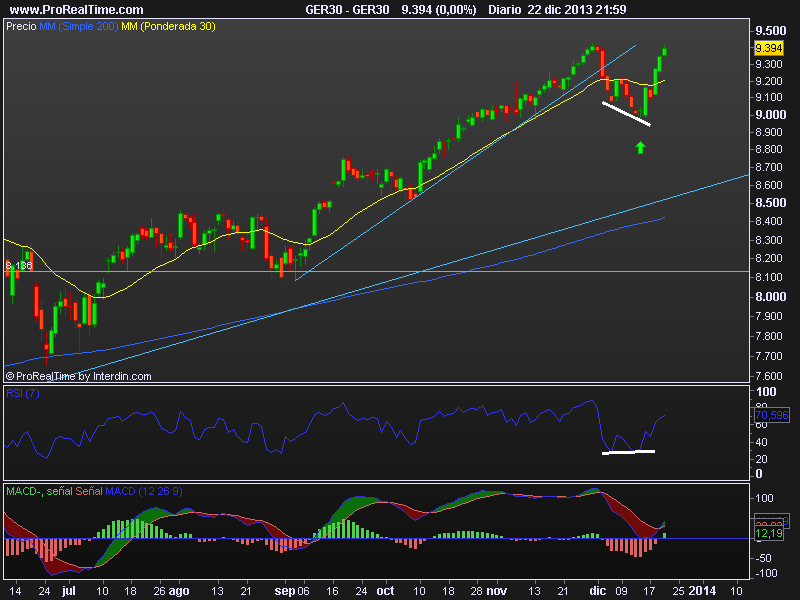Click the 09 date after dic

pyautogui.click(x=621, y=591)
